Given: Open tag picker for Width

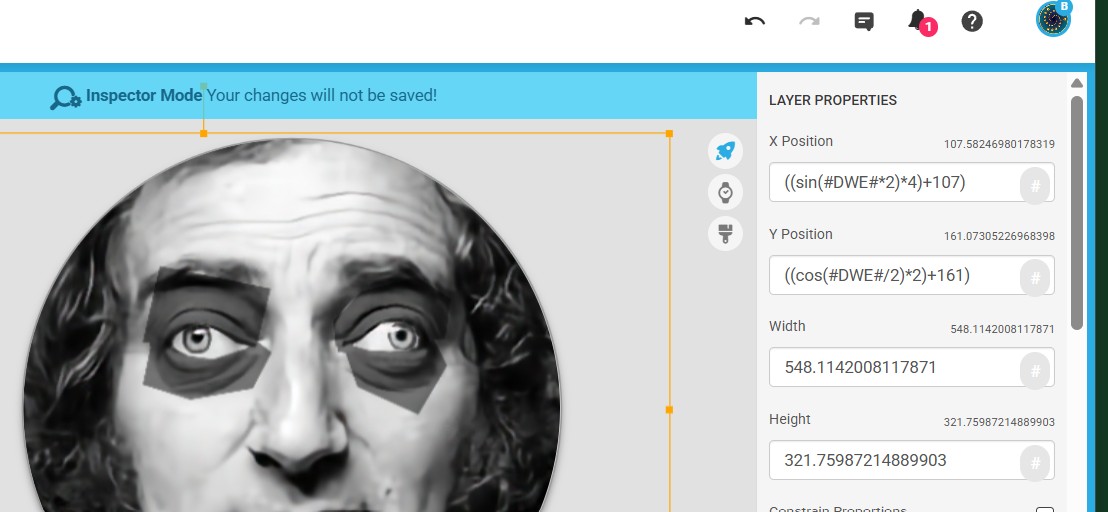Looking at the screenshot, I should (1035, 371).
